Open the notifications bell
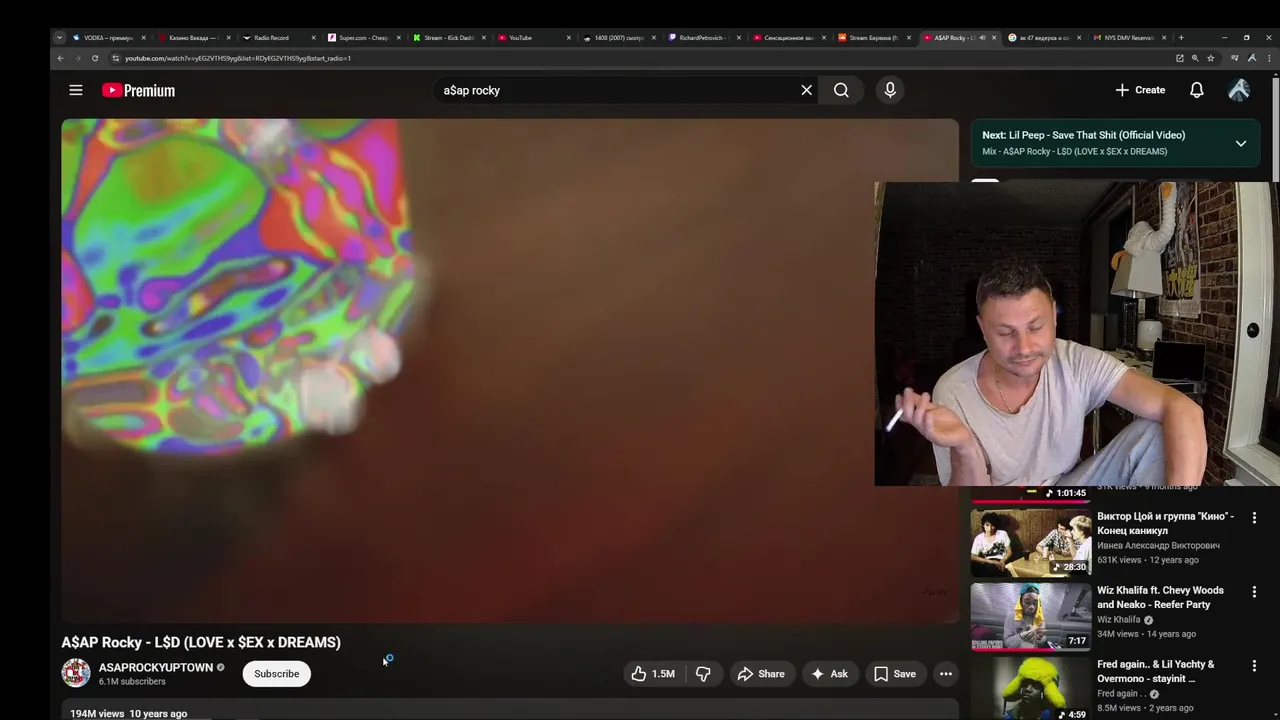The image size is (1280, 720). (1196, 90)
